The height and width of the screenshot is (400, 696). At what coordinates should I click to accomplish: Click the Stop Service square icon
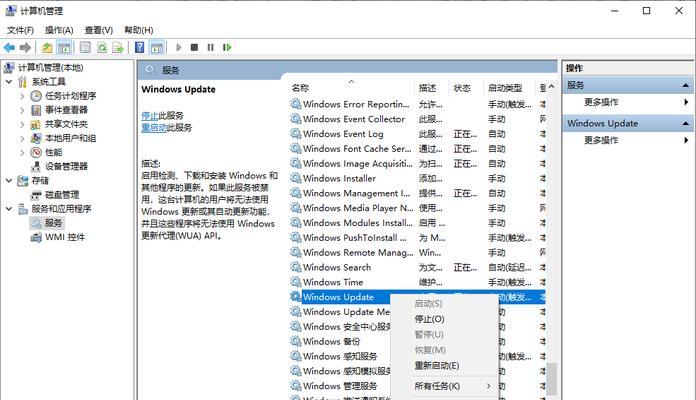click(194, 47)
